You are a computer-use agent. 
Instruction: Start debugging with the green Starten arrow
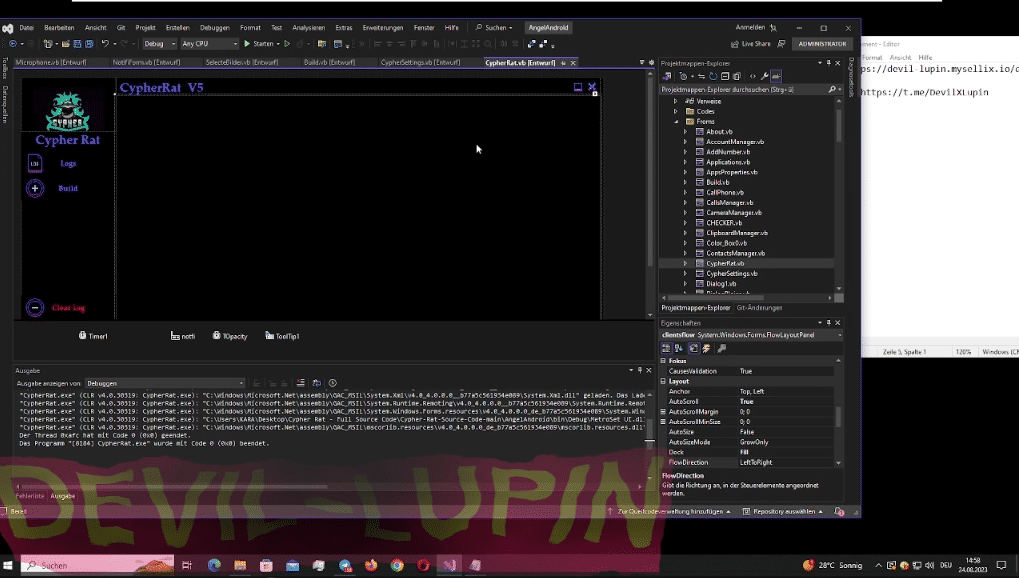(247, 43)
